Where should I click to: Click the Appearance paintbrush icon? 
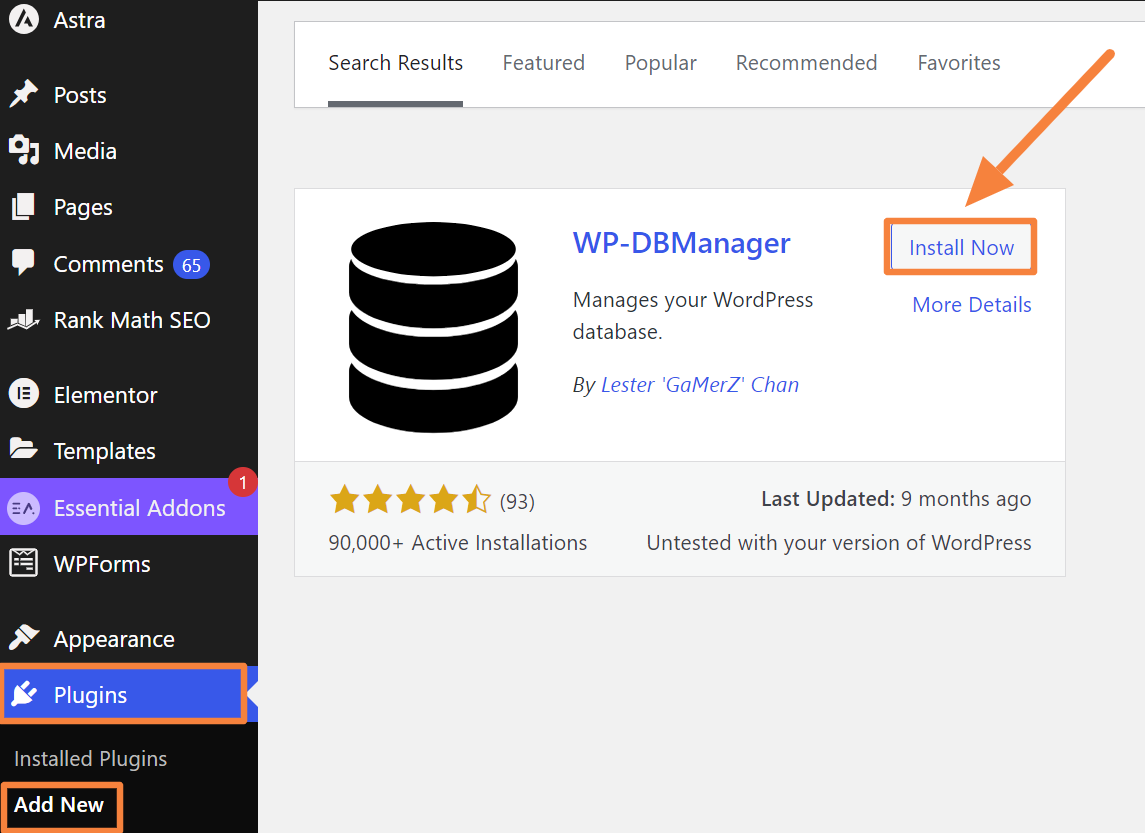click(x=23, y=637)
